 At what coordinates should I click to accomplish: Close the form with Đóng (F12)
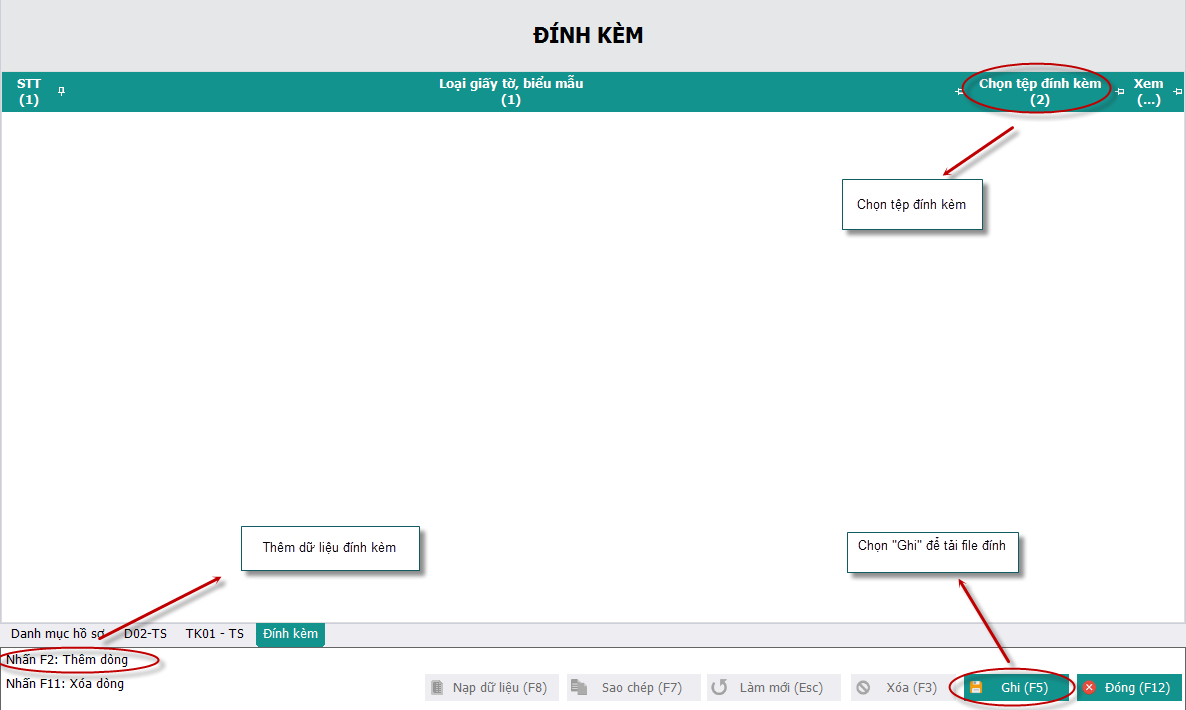(x=1129, y=687)
